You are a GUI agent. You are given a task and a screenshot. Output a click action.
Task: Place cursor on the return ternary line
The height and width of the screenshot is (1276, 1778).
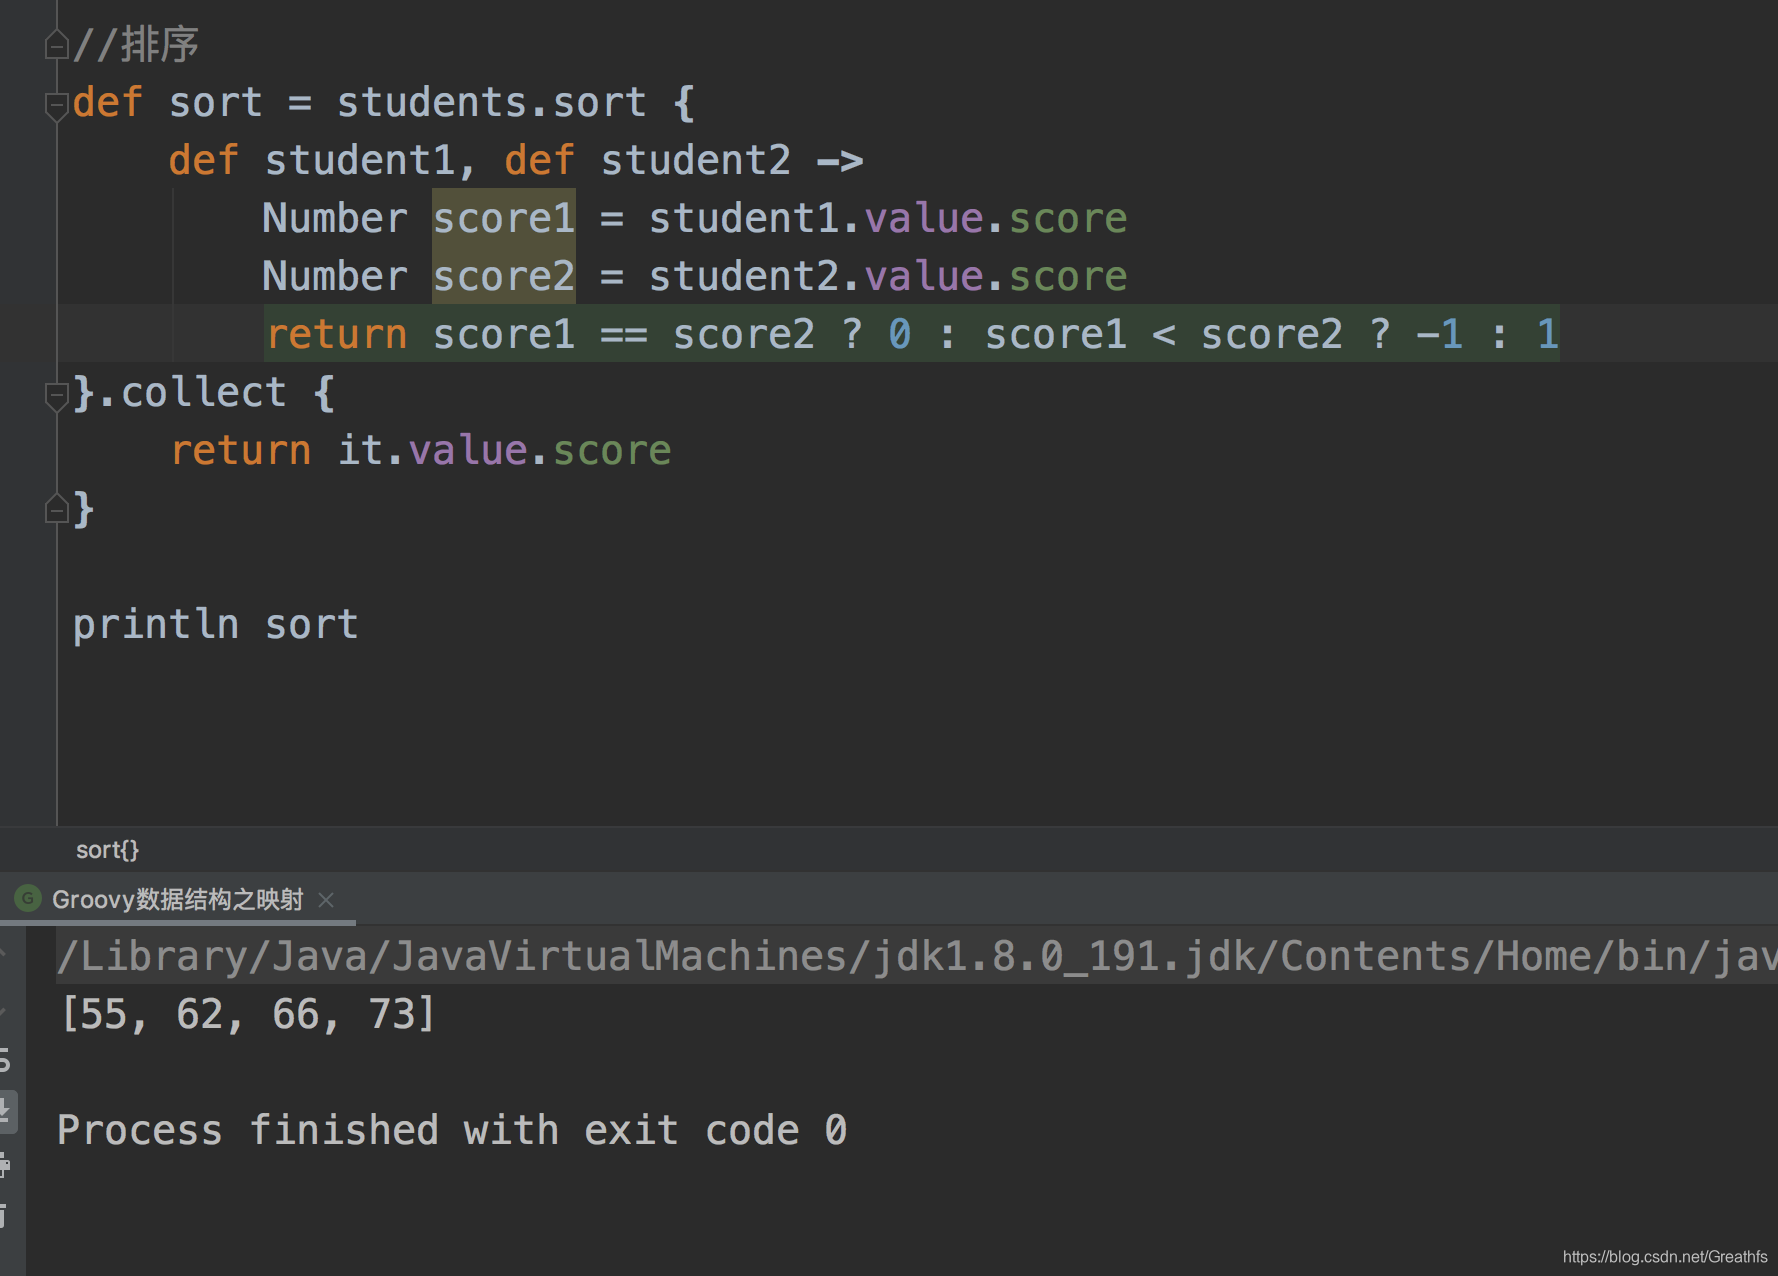coord(912,334)
